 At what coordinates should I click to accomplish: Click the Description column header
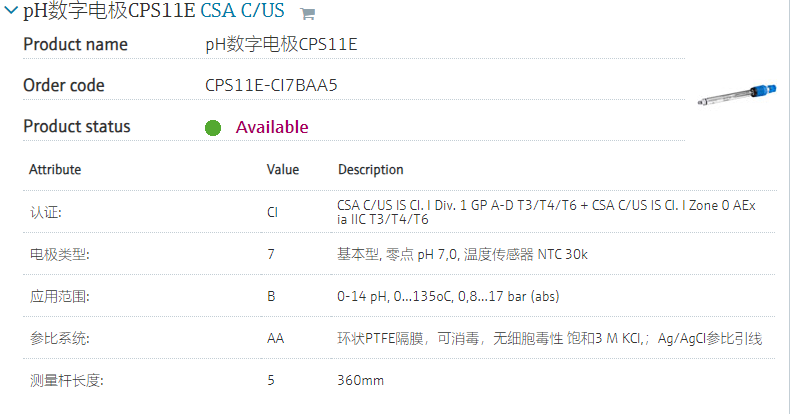[x=371, y=170]
